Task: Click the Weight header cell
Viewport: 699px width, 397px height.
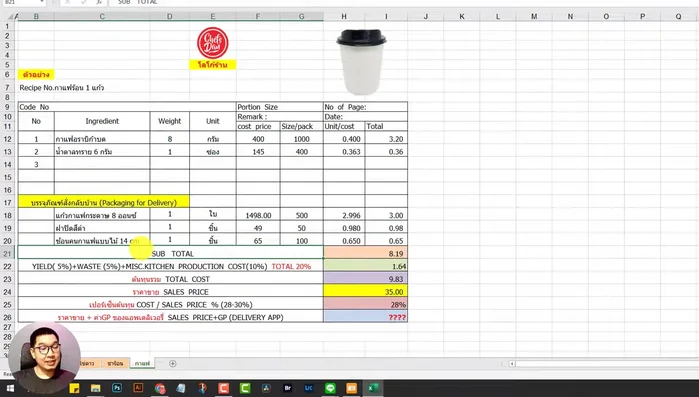Action: click(169, 121)
